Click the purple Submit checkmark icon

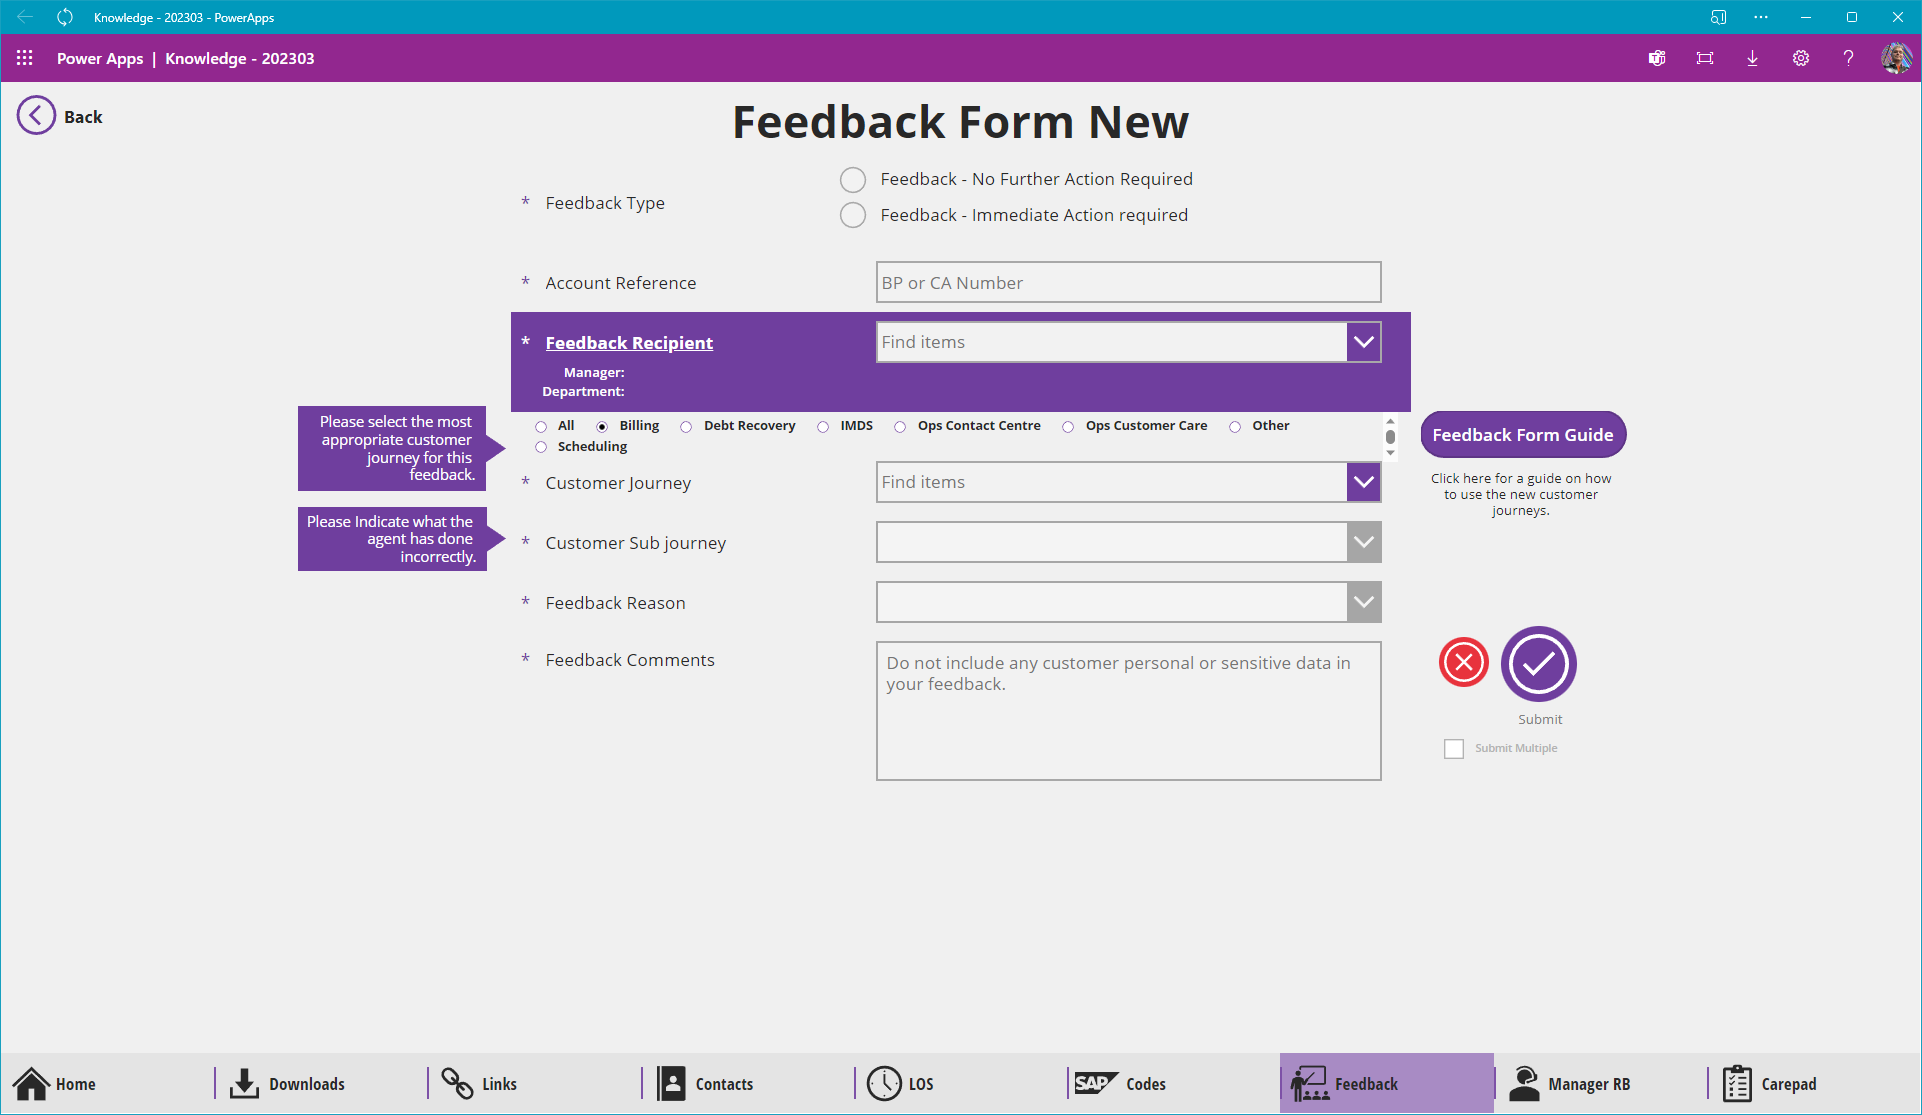click(1538, 664)
